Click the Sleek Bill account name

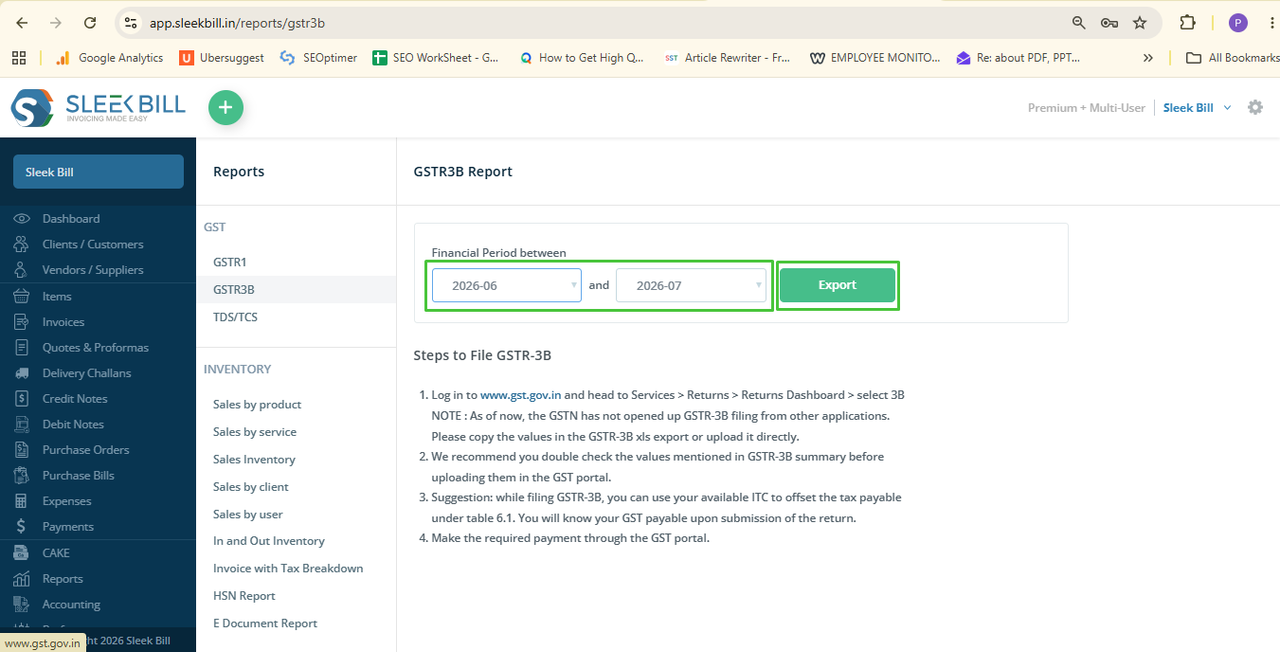pos(1188,108)
